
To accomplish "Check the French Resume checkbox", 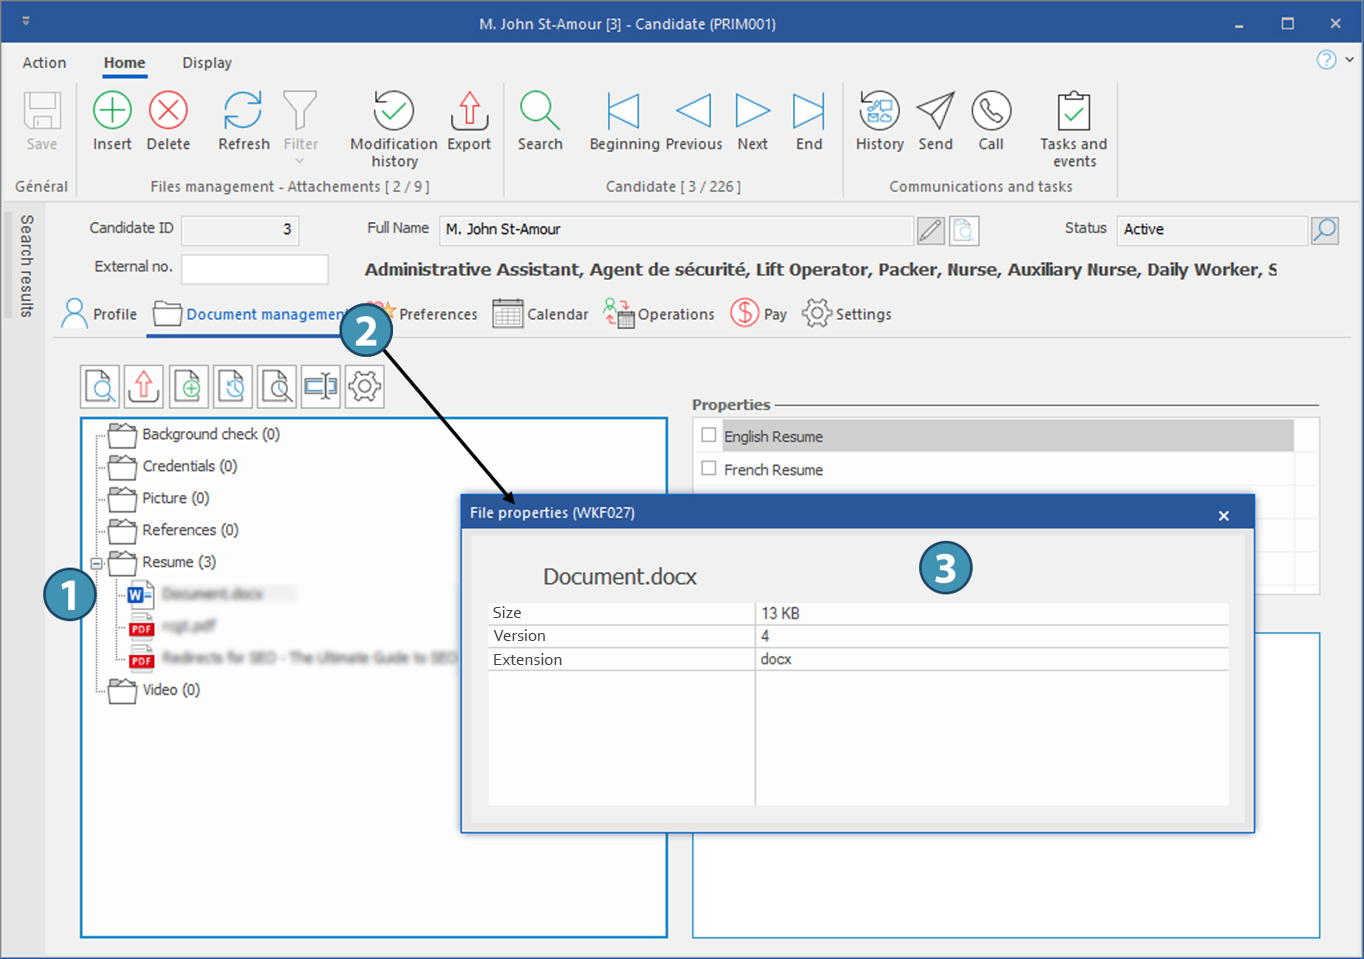I will coord(709,469).
